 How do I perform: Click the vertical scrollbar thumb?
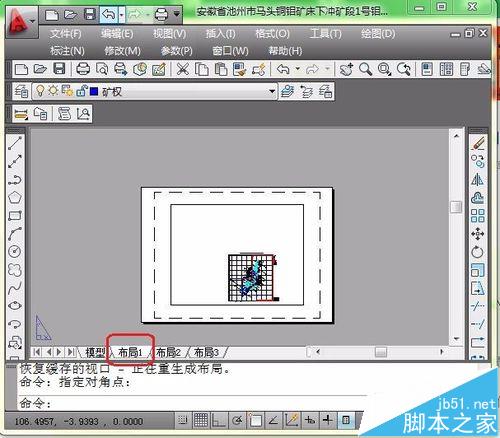456,207
